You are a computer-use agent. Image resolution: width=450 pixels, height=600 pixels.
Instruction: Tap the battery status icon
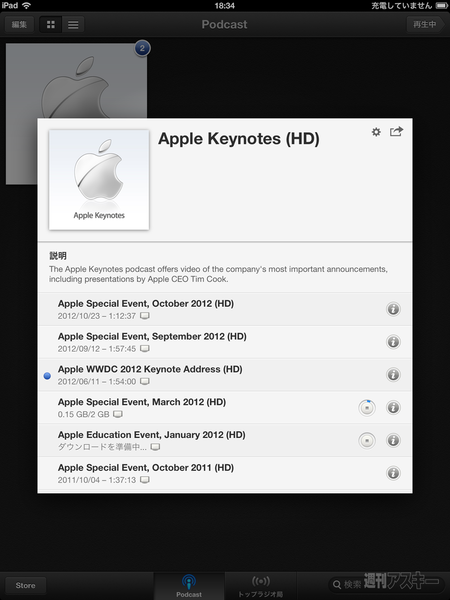[x=442, y=5]
